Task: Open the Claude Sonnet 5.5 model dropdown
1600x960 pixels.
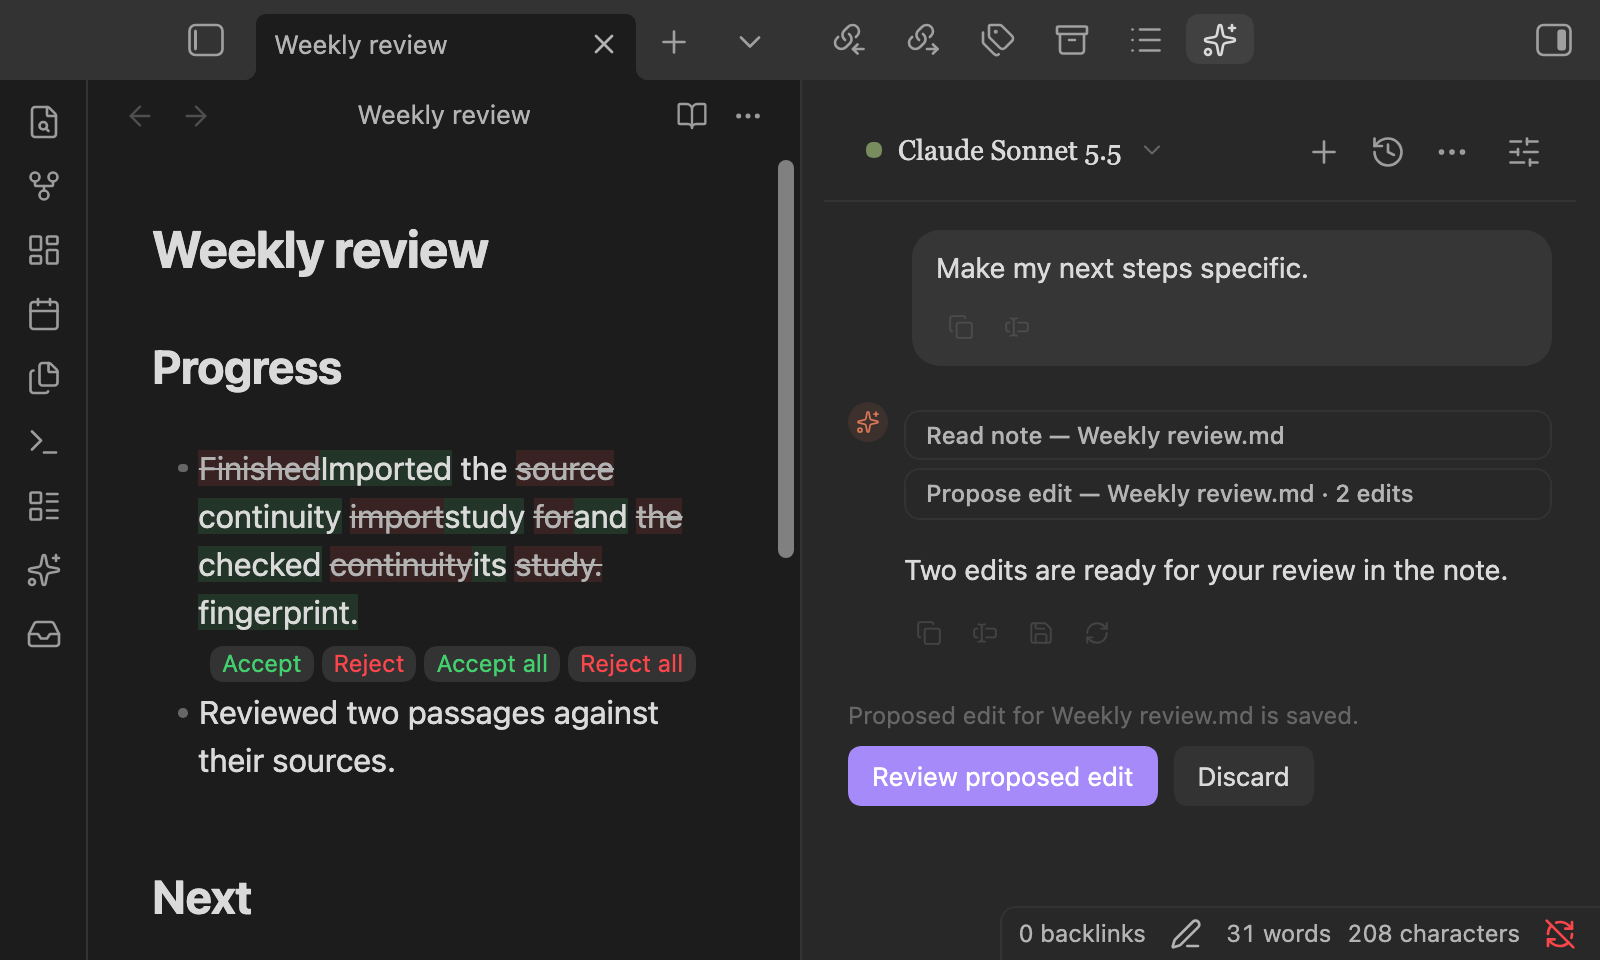Action: point(1013,151)
